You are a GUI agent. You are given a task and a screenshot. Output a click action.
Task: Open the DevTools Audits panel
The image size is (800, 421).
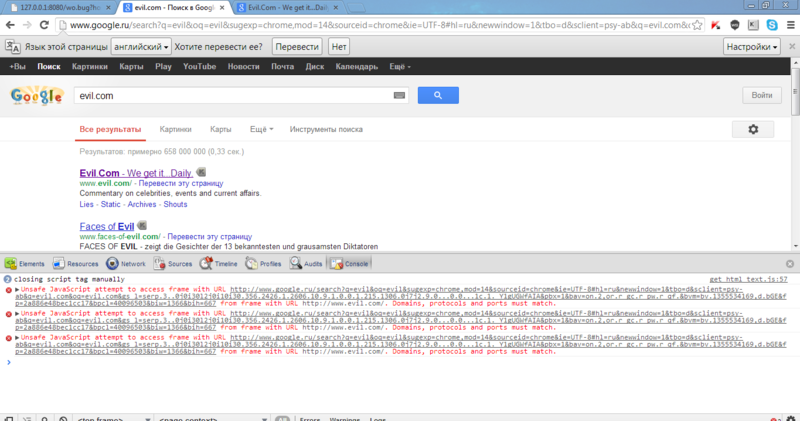tap(306, 263)
